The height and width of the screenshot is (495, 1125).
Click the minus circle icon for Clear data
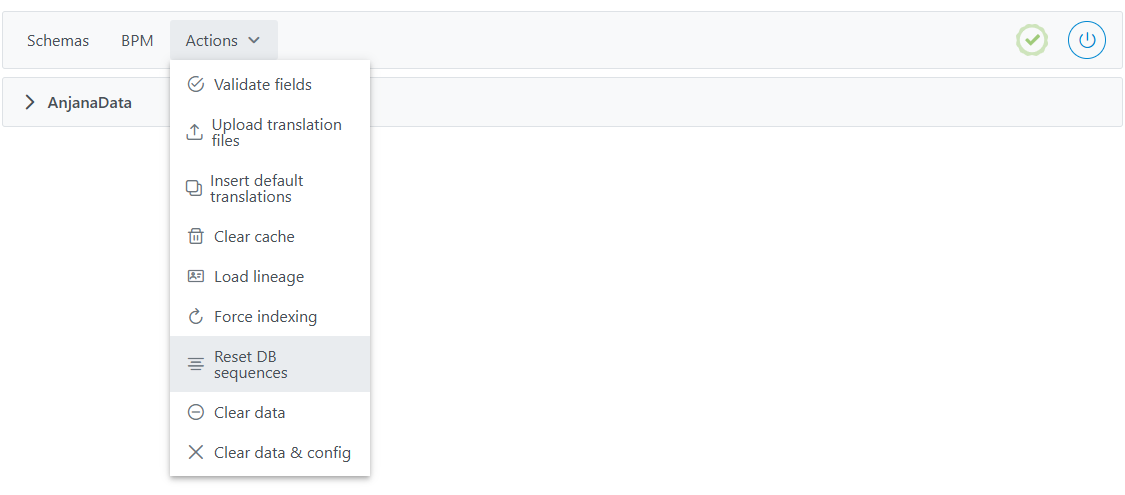click(196, 413)
